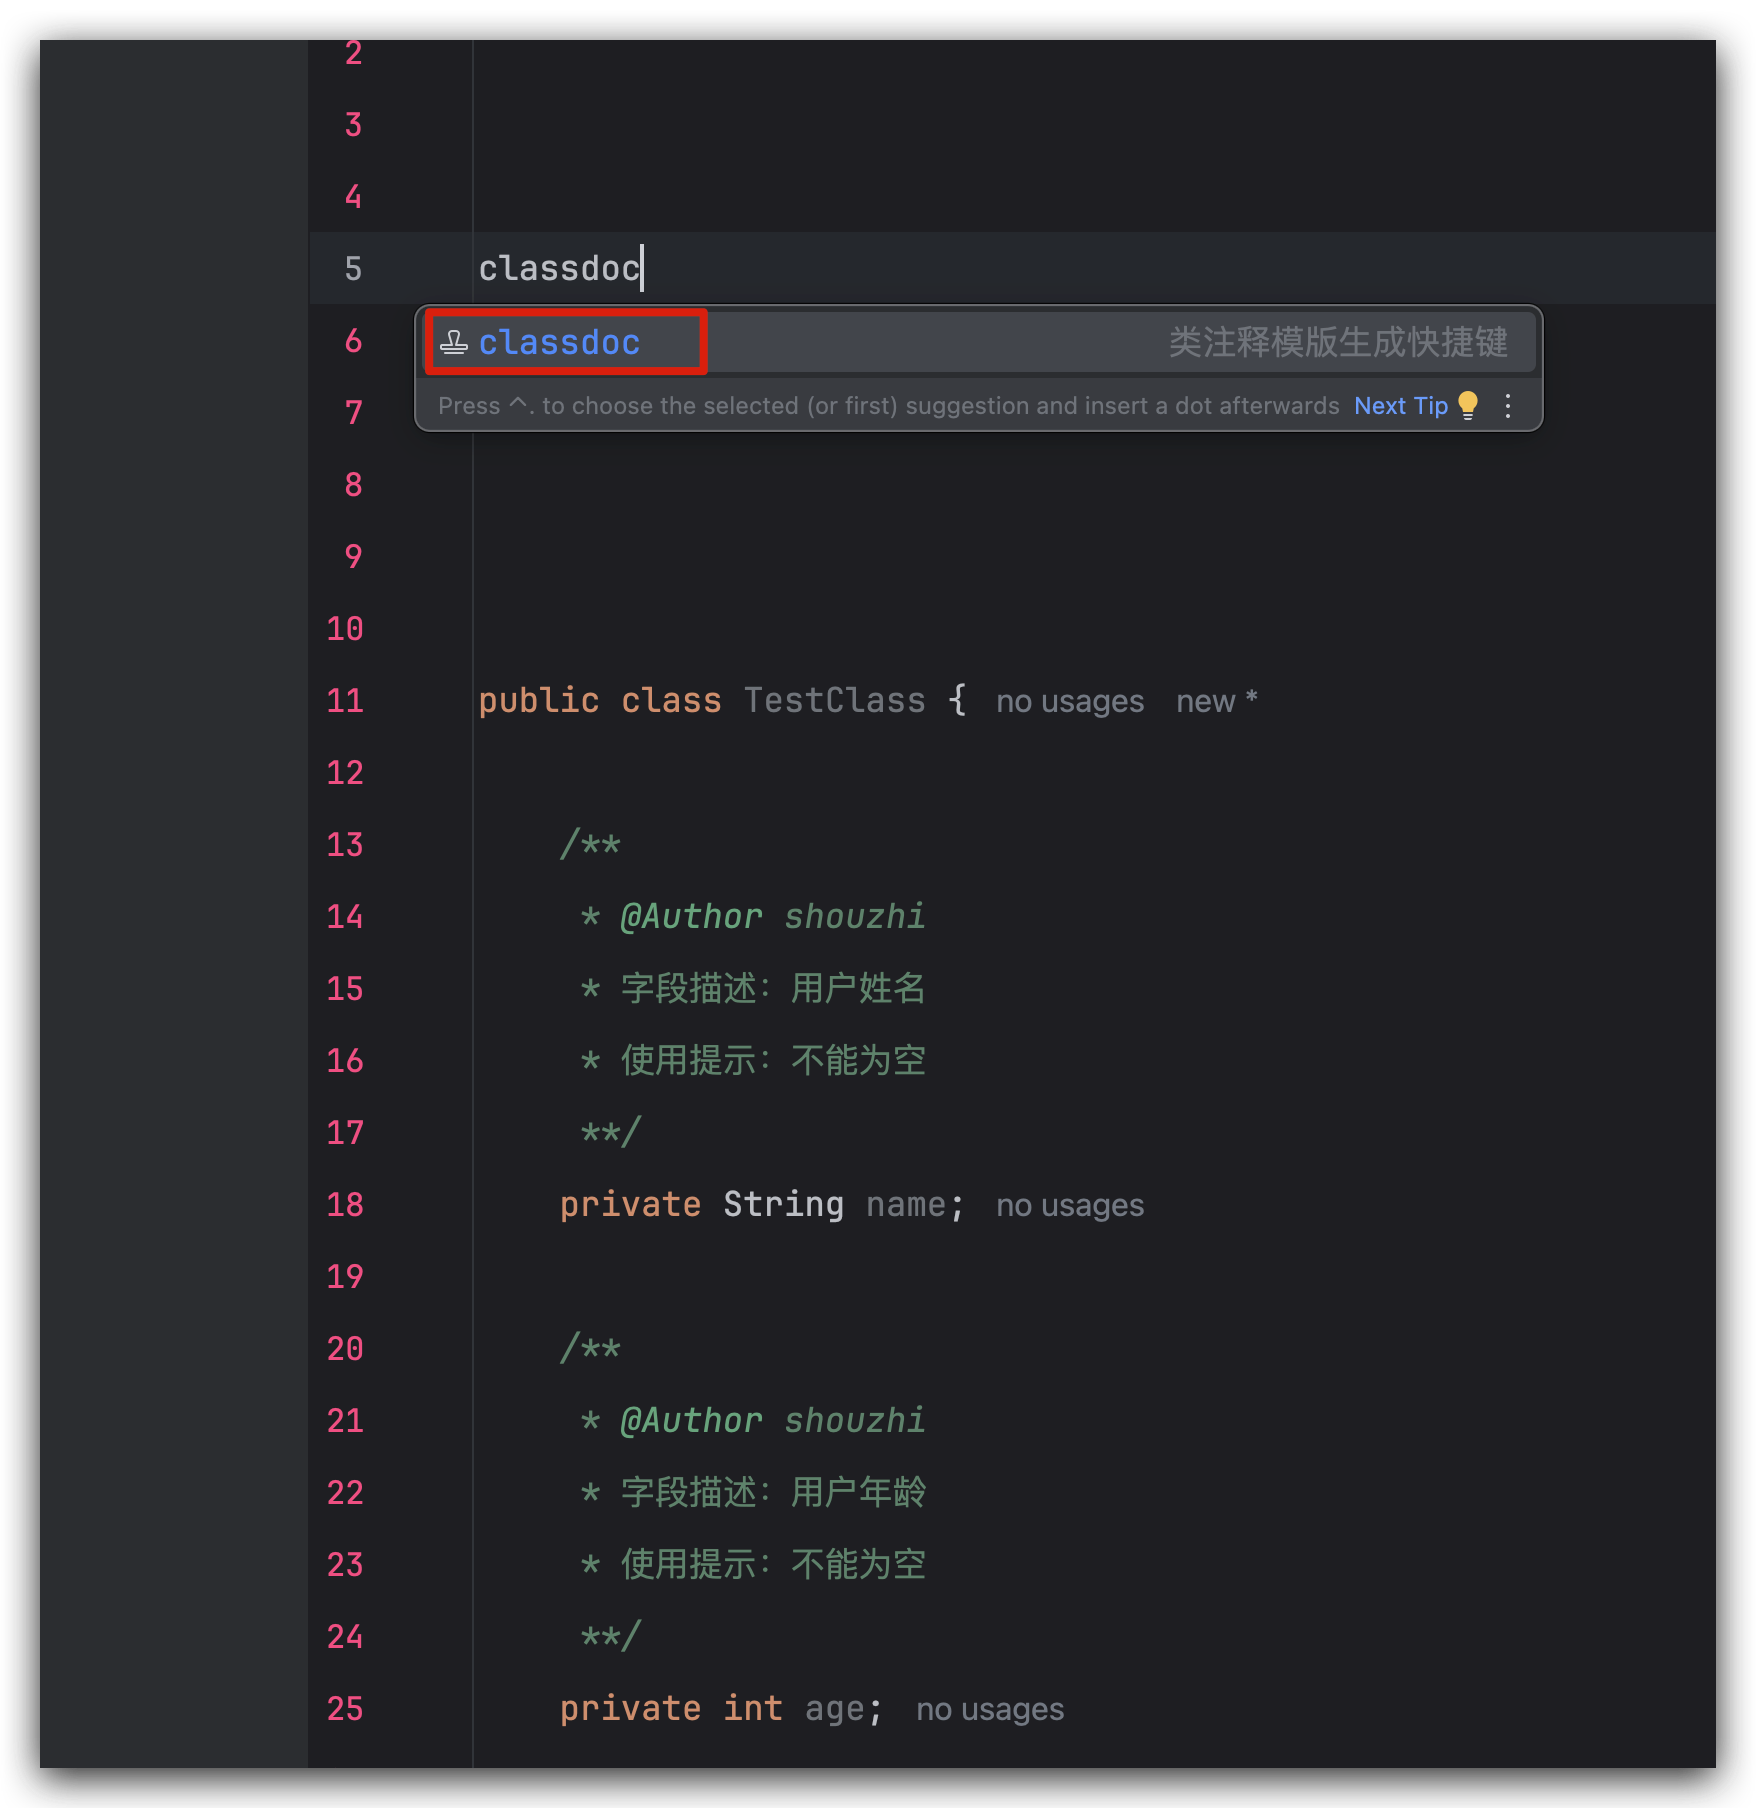Click the TestClass class name
This screenshot has width=1756, height=1808.
834,700
